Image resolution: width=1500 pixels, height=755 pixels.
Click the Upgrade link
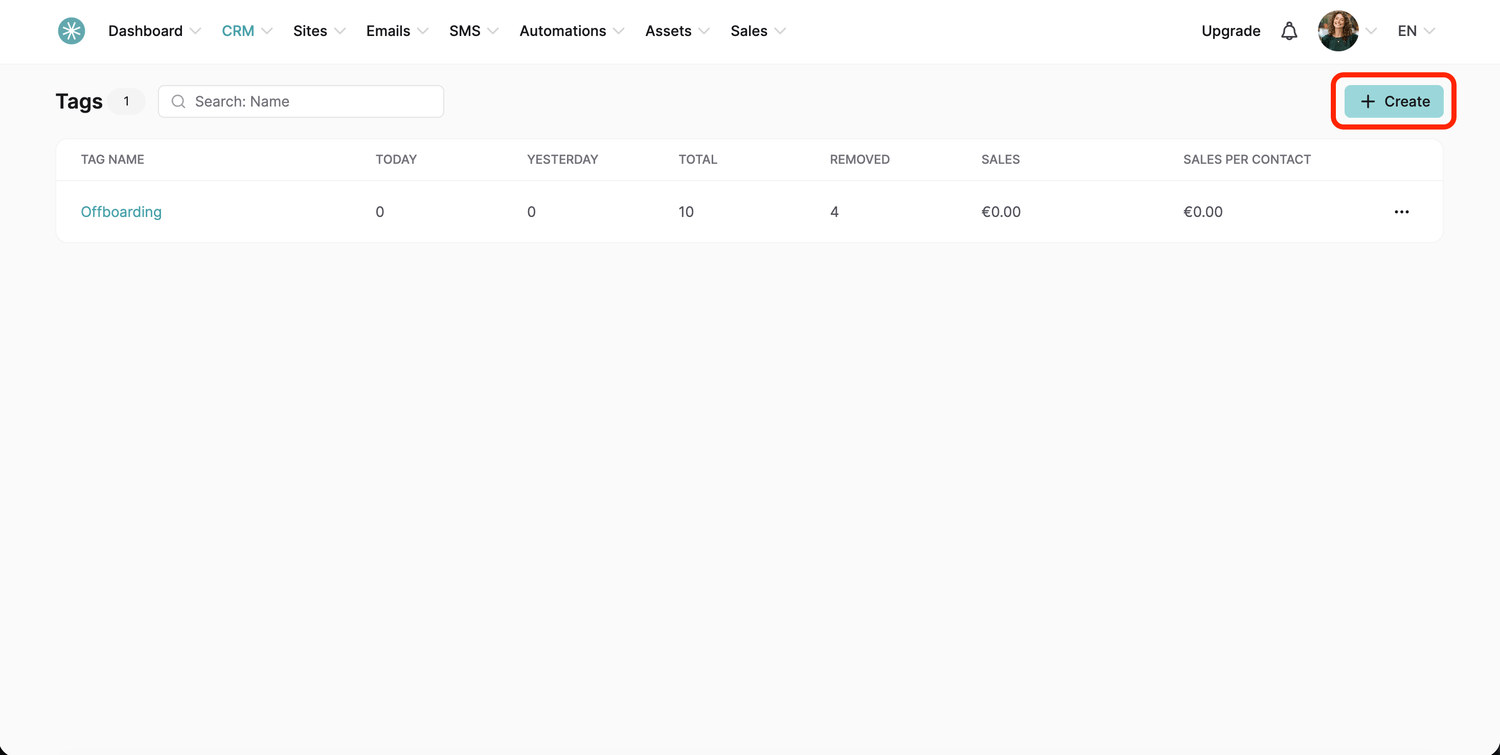click(x=1231, y=31)
